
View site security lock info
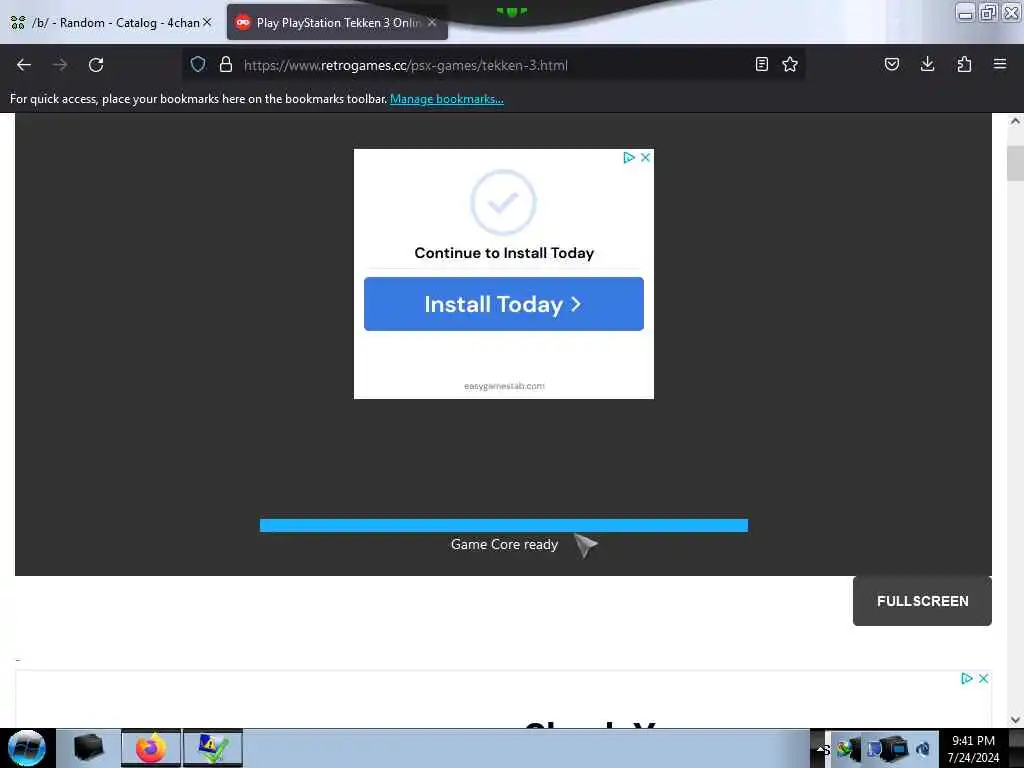226,65
